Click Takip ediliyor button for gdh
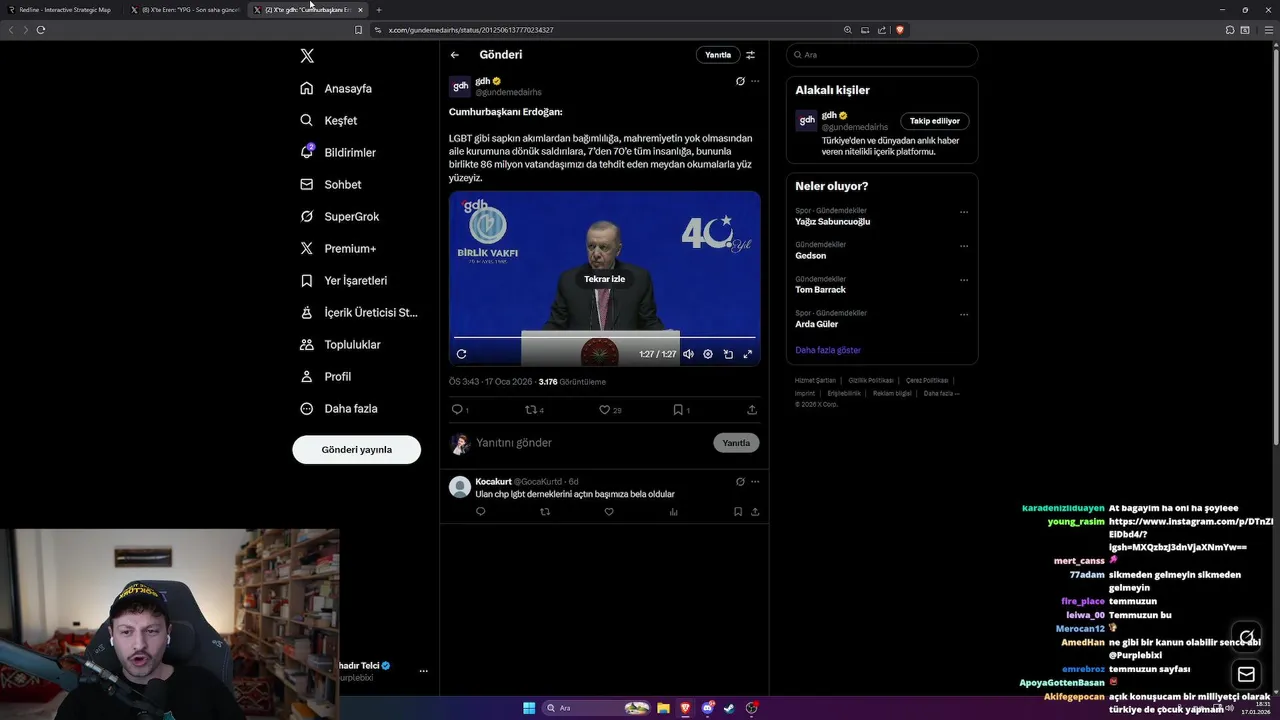This screenshot has height=720, width=1280. point(935,121)
